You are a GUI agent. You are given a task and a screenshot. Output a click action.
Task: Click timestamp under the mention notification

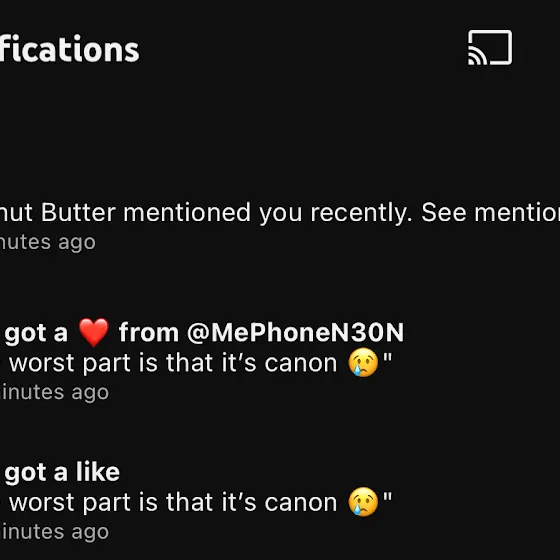pyautogui.click(x=48, y=242)
